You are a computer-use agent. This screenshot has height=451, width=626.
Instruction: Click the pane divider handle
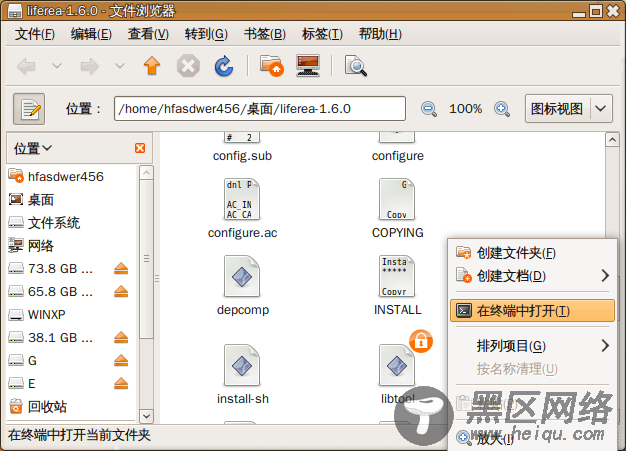coord(157,278)
